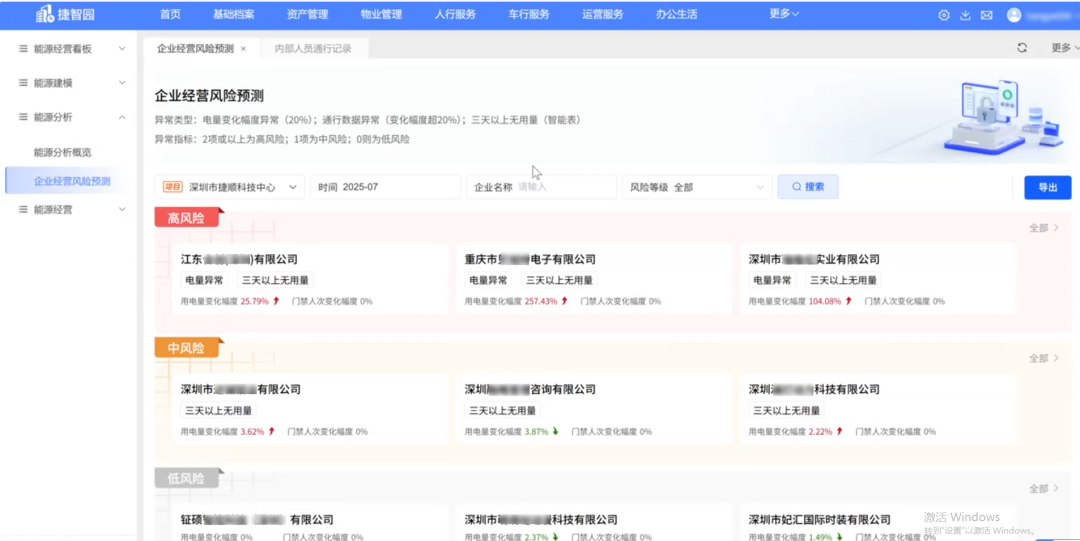Click the 搜索 button
The height and width of the screenshot is (541, 1080).
click(x=808, y=187)
